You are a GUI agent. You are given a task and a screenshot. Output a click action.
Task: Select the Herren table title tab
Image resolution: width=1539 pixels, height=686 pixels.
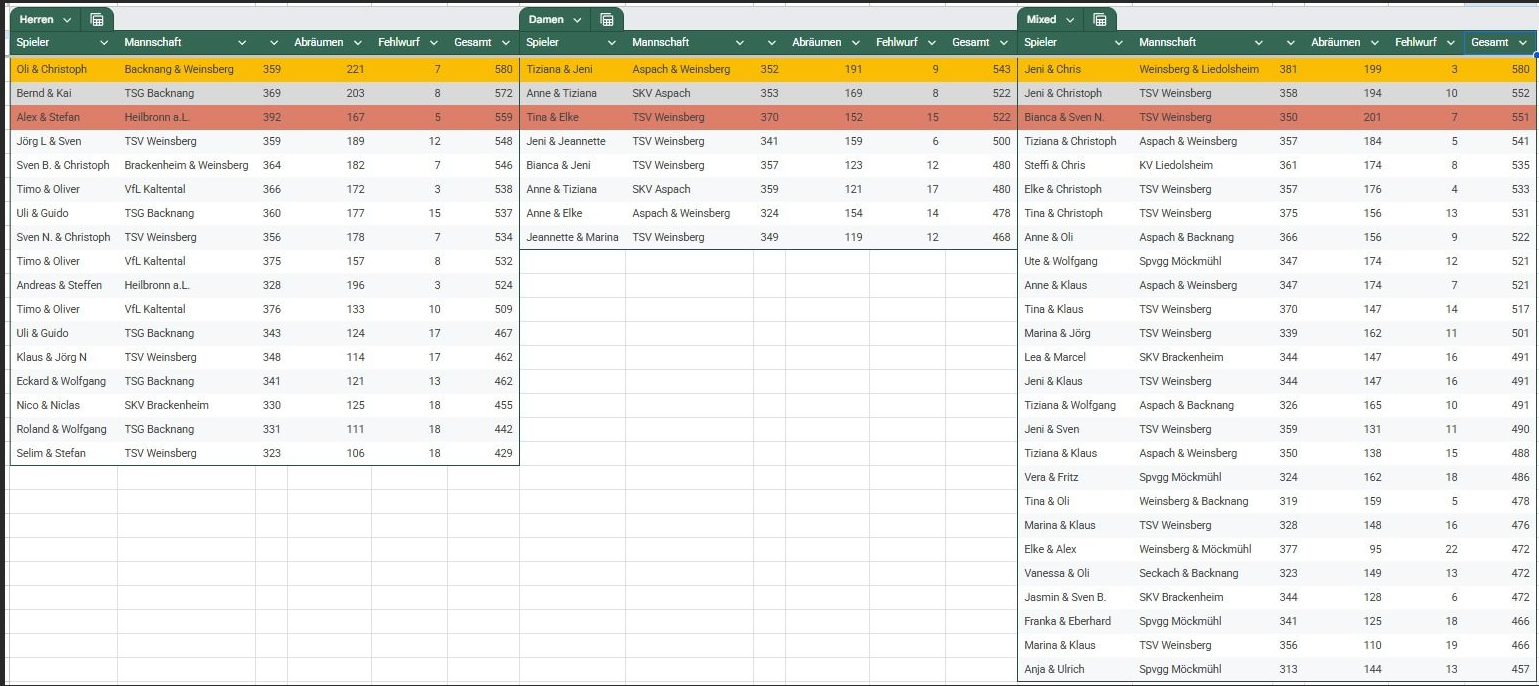[x=37, y=20]
